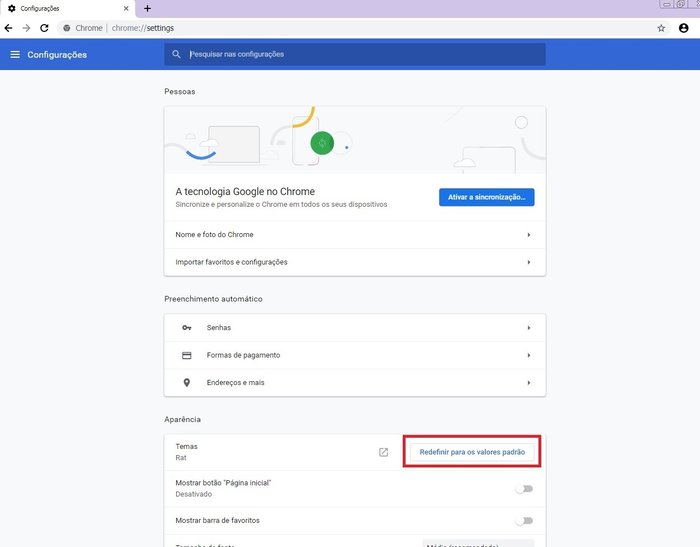Expand Nome e foto do Chrome arrow
The height and width of the screenshot is (547, 700).
tap(529, 235)
